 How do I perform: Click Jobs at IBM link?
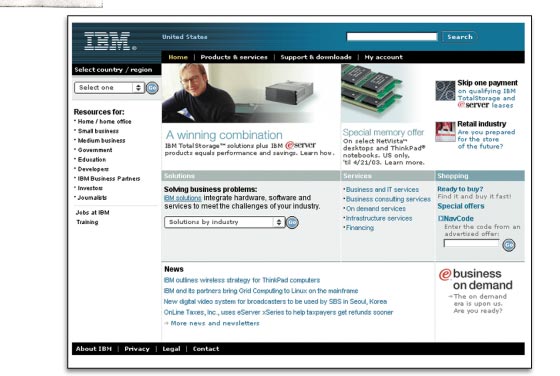(x=92, y=212)
